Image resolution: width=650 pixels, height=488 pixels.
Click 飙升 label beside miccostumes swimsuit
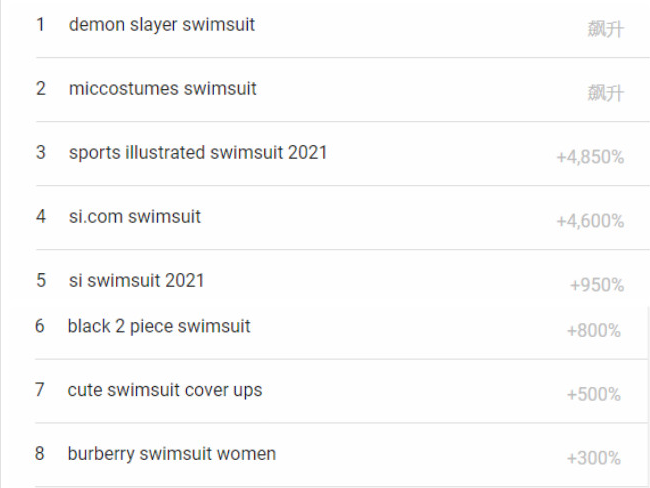pyautogui.click(x=605, y=93)
